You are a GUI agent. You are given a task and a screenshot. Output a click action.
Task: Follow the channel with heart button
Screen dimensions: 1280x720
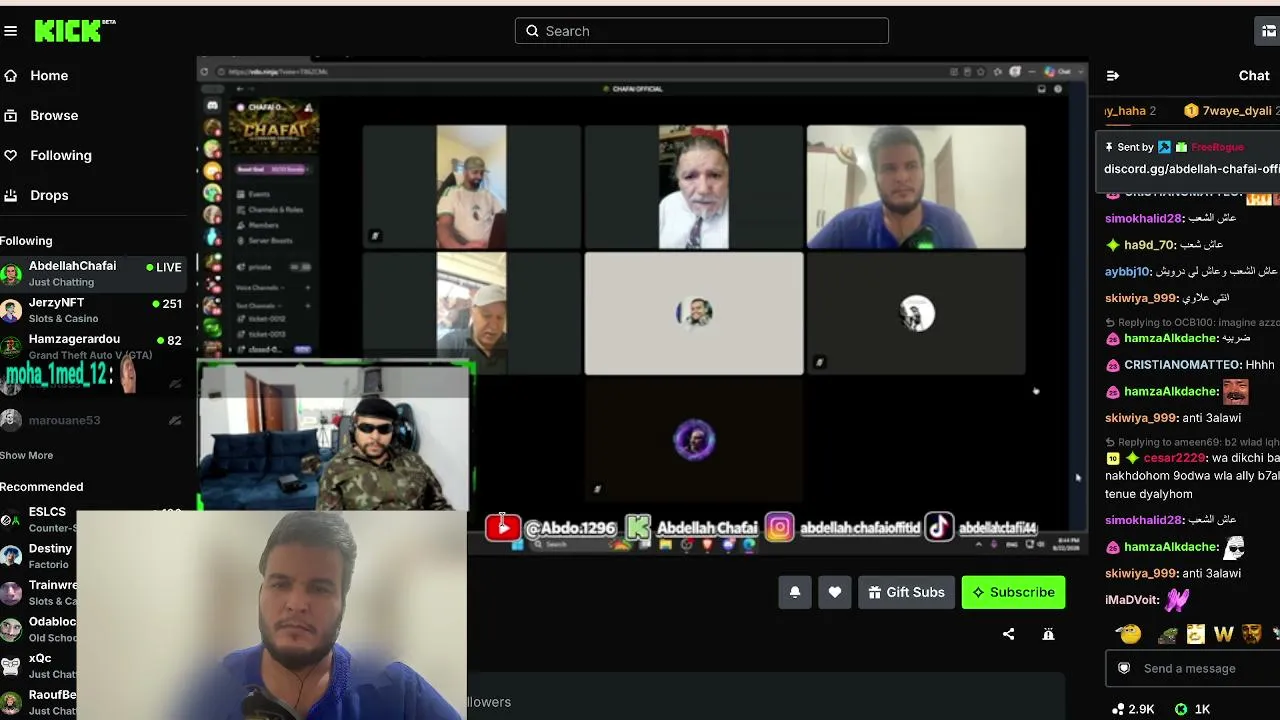[x=835, y=592]
